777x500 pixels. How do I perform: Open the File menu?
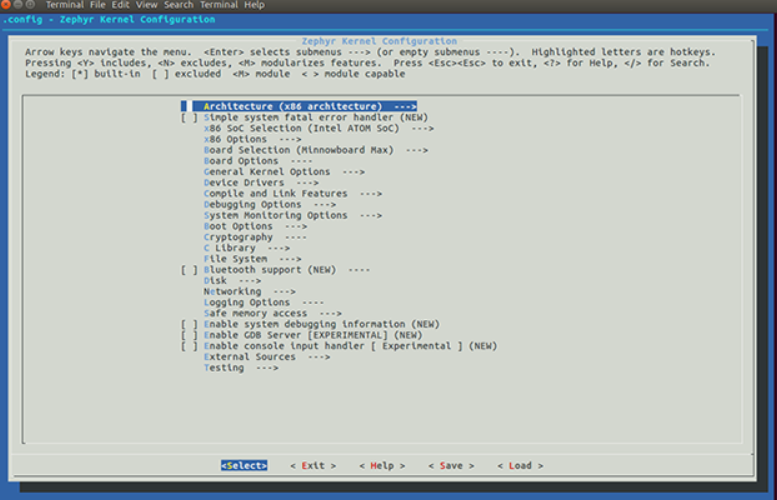pyautogui.click(x=98, y=5)
